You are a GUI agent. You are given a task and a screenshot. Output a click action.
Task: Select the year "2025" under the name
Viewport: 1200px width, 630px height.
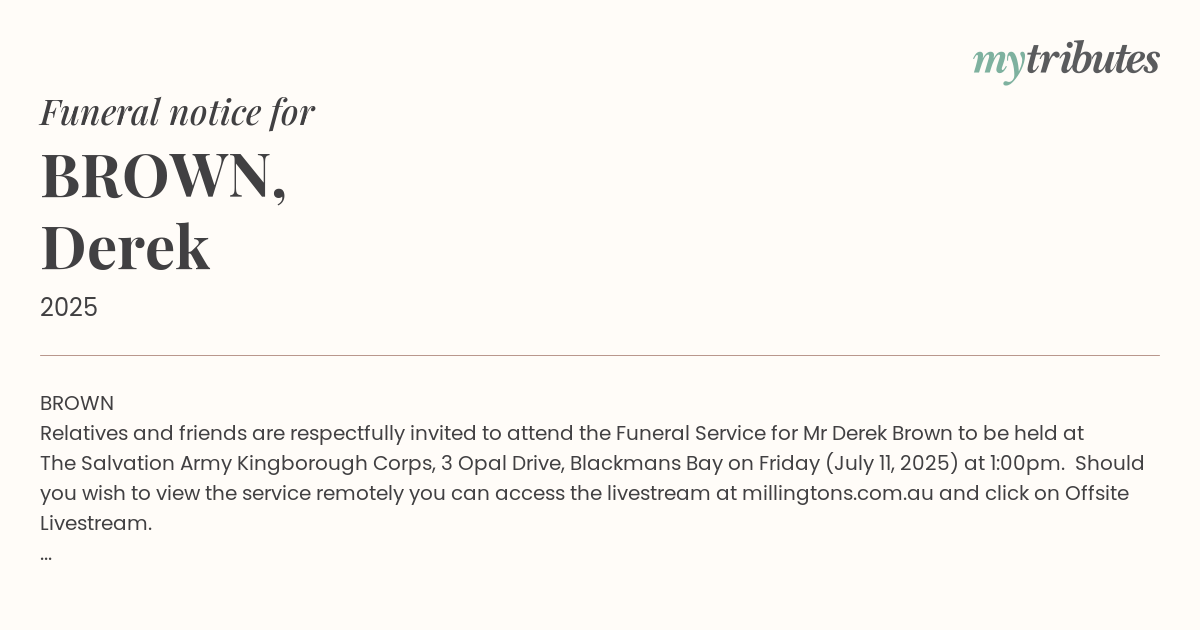coord(69,307)
